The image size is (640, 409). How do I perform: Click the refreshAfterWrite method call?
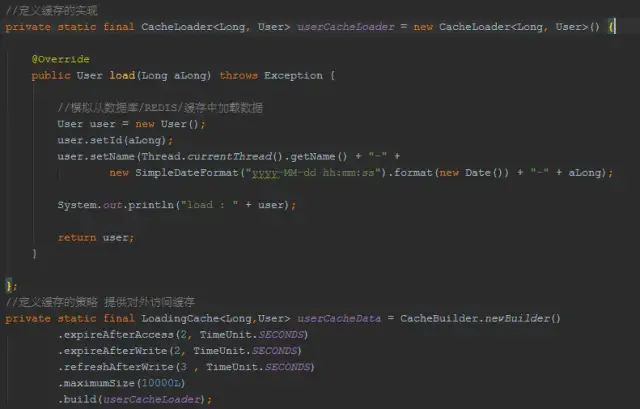tap(119, 367)
